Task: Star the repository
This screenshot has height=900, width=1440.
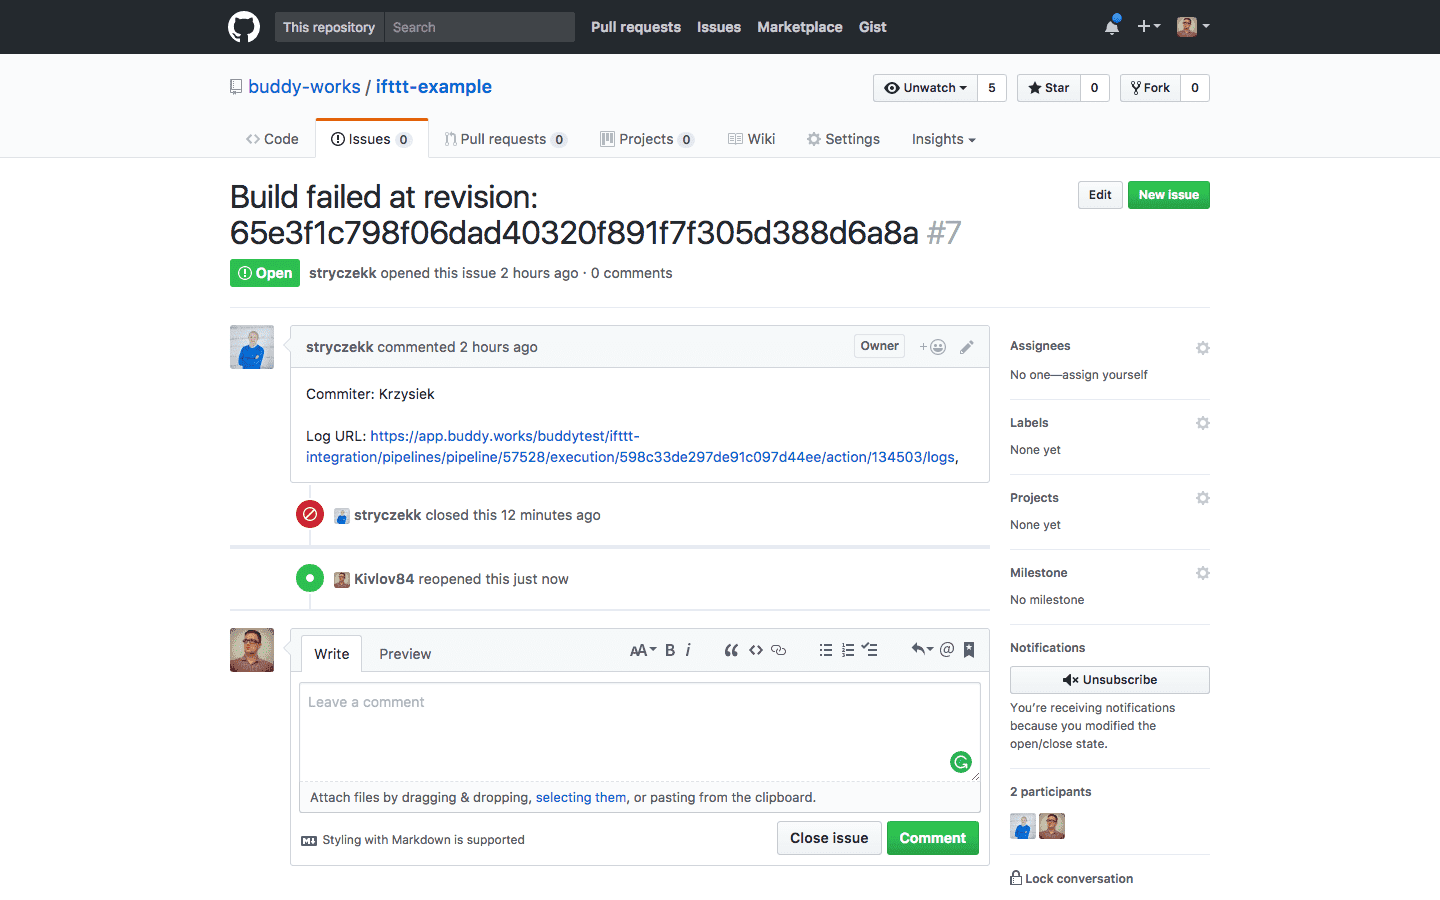Action: tap(1049, 88)
